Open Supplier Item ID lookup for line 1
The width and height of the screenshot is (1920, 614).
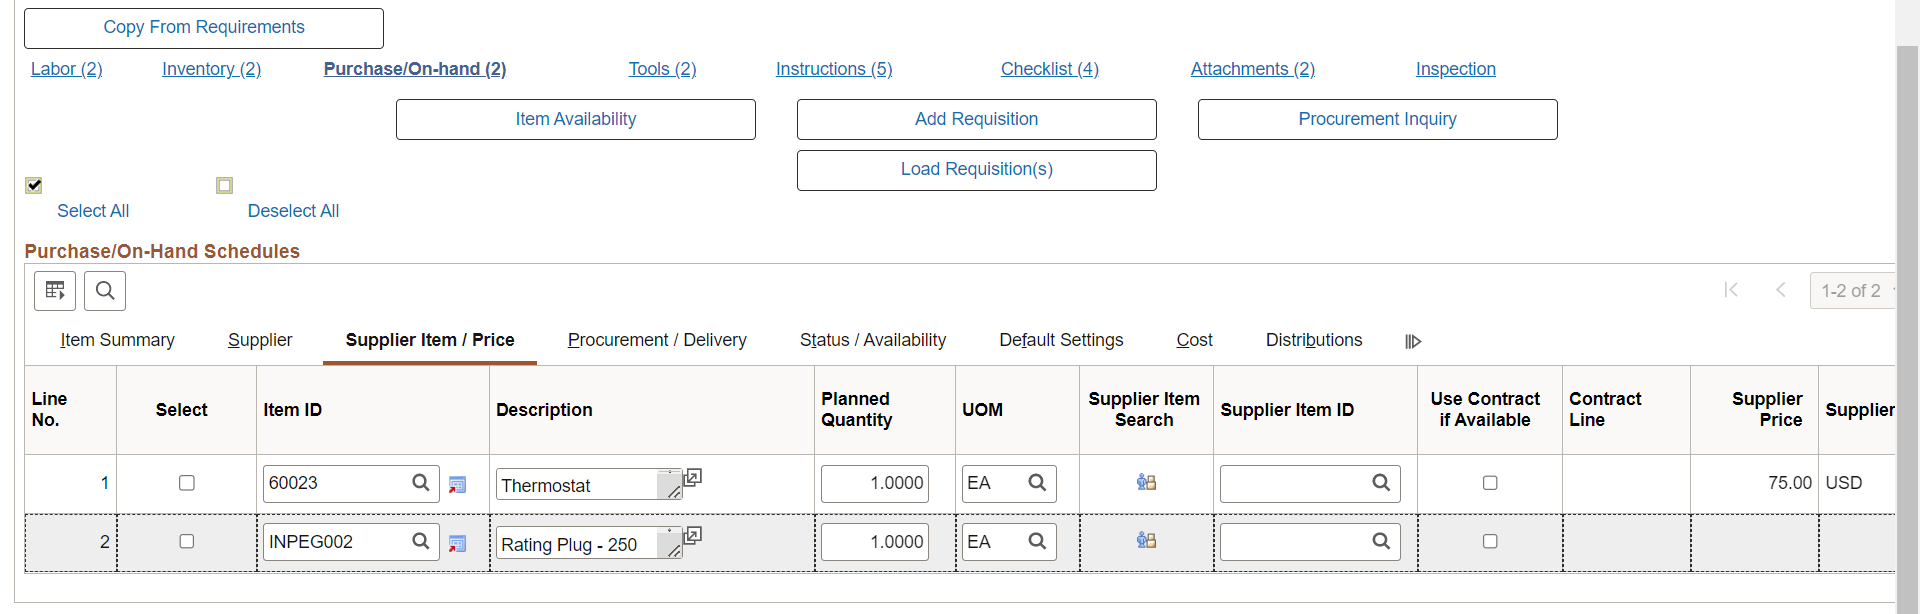click(1381, 483)
